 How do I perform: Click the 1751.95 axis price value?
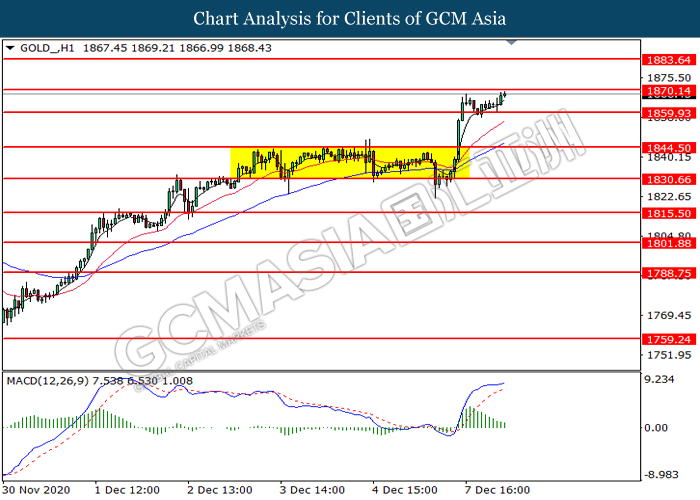pyautogui.click(x=669, y=355)
